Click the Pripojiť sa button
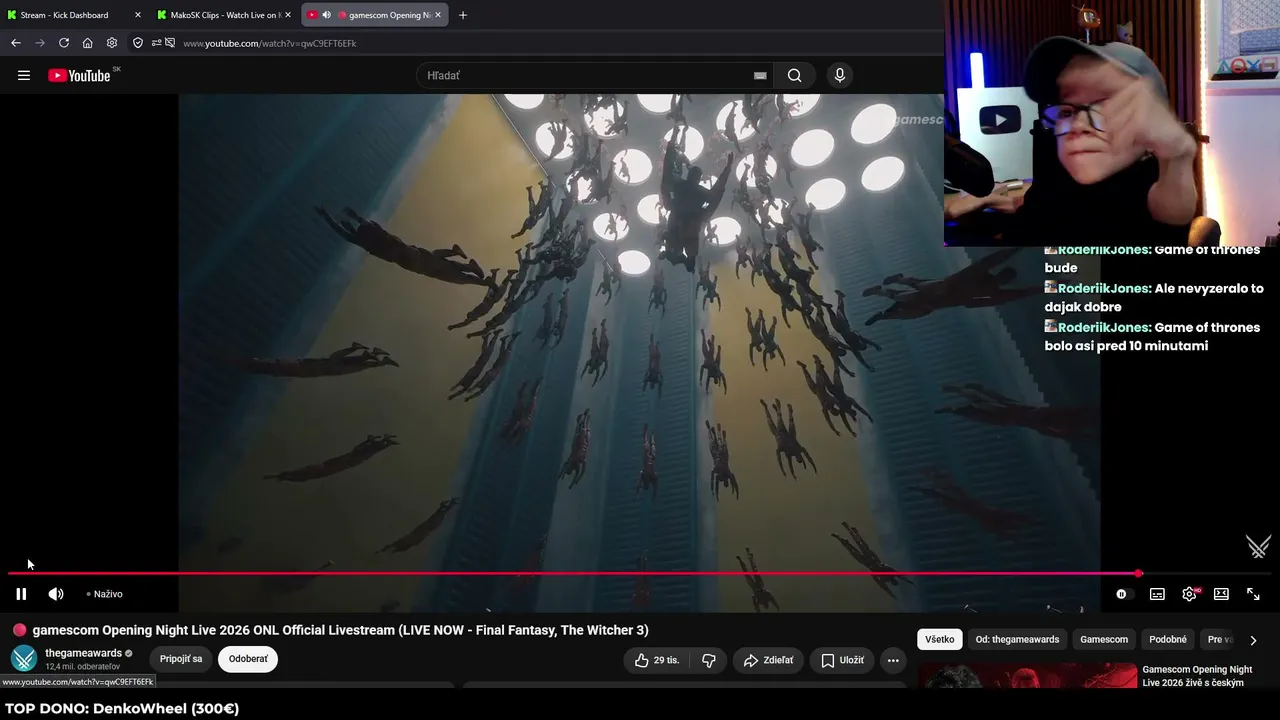 181,659
